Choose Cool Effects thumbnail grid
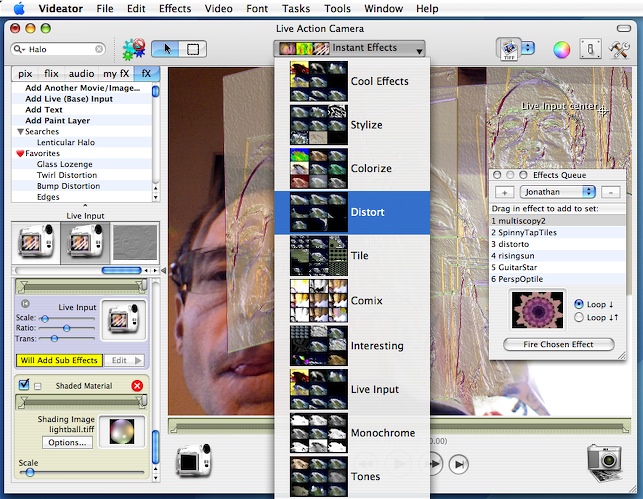The image size is (643, 499). point(319,81)
